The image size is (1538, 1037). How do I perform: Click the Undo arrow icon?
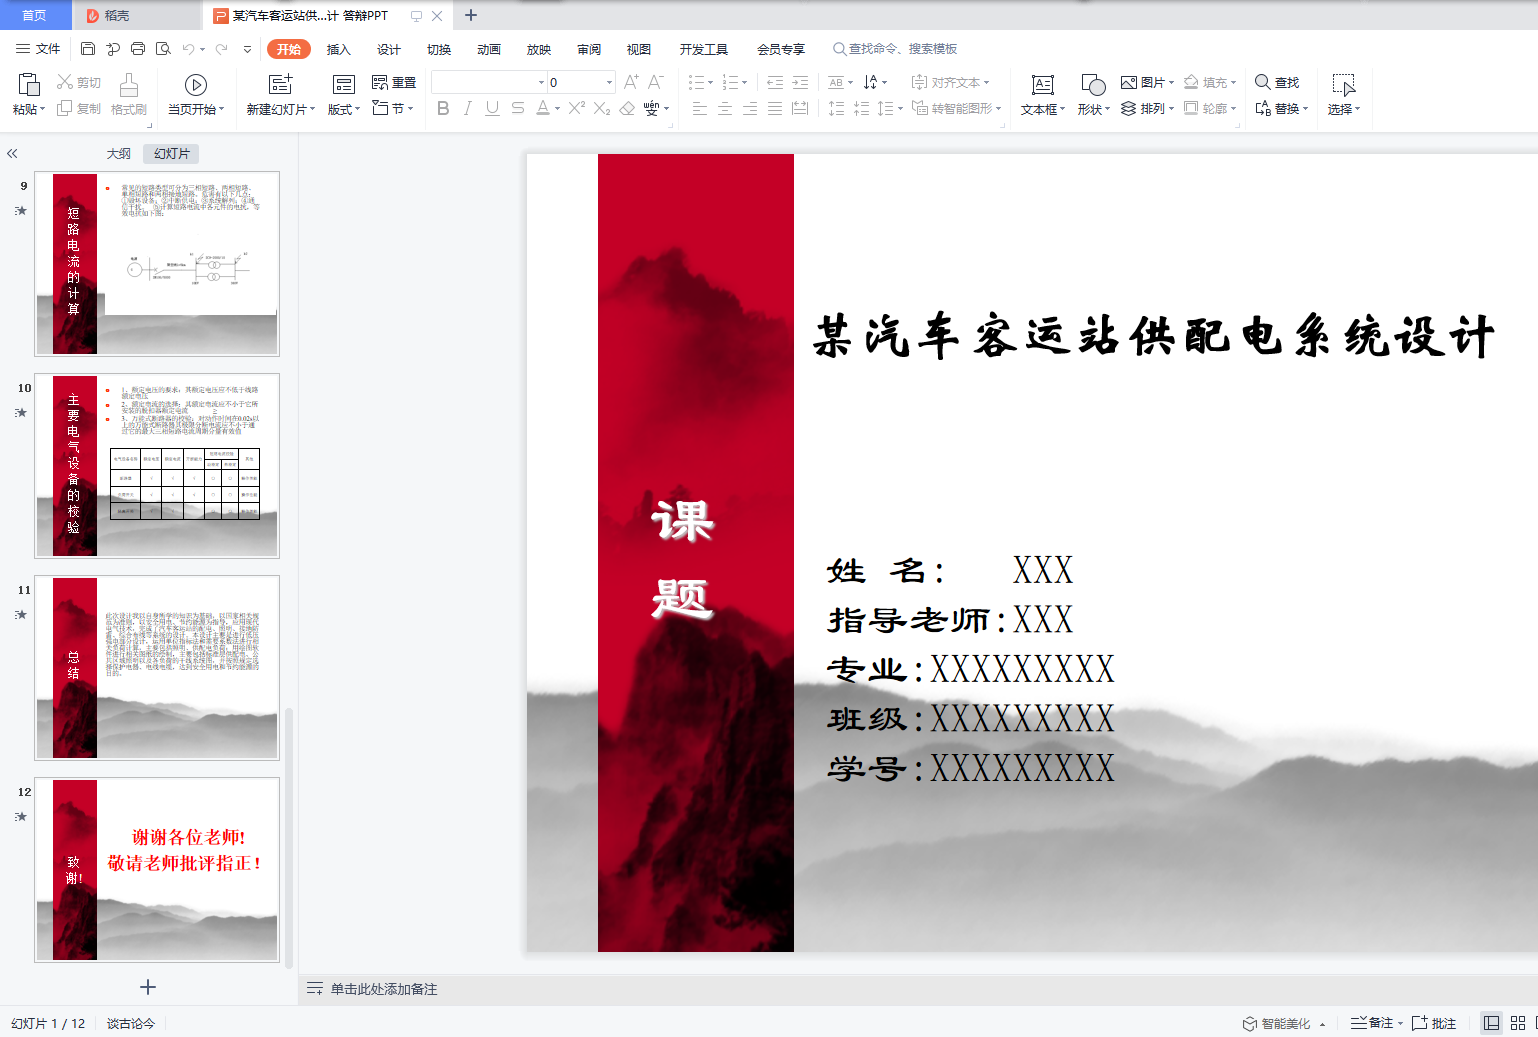tap(188, 48)
